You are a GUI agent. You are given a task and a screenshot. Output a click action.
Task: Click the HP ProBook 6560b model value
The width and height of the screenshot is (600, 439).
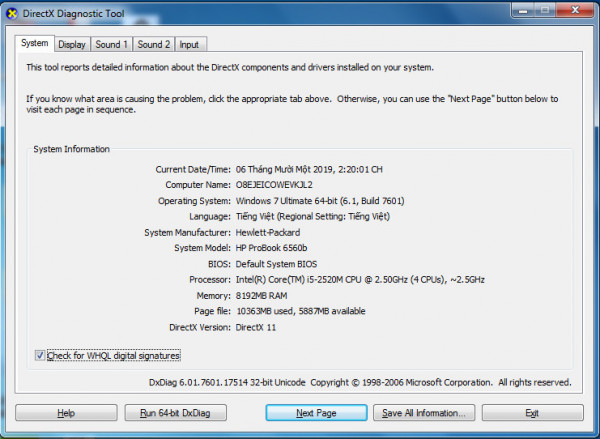tap(271, 248)
